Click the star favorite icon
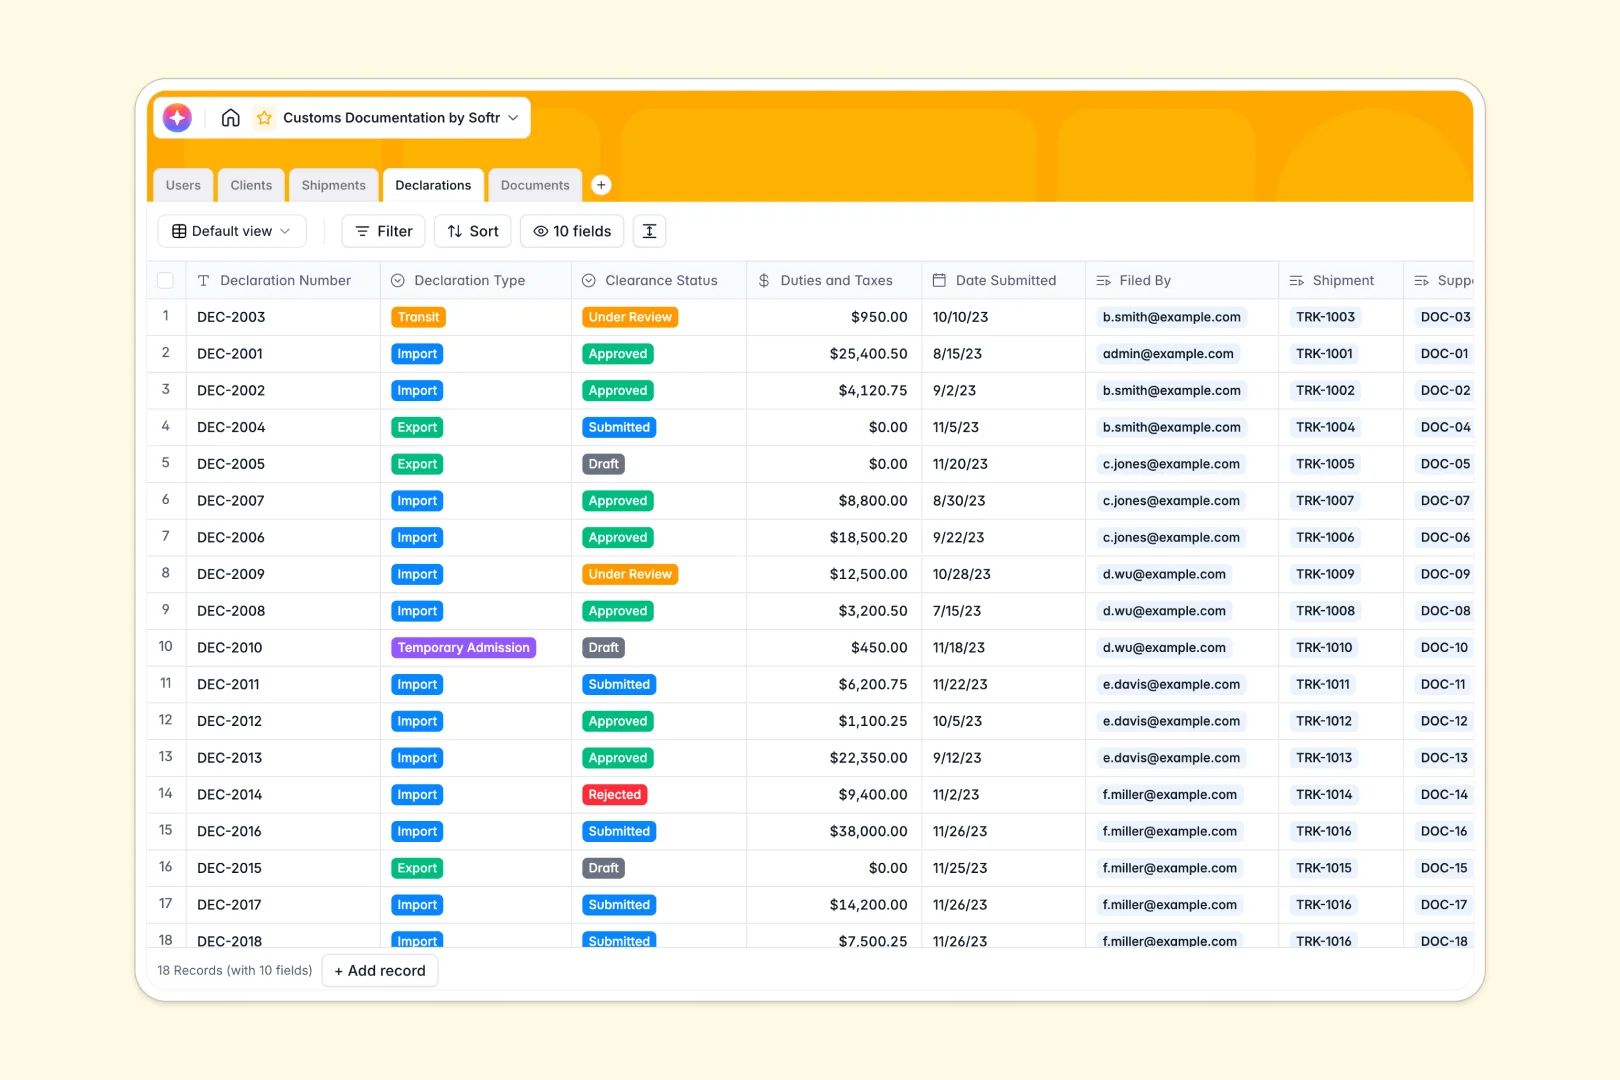 [x=264, y=118]
